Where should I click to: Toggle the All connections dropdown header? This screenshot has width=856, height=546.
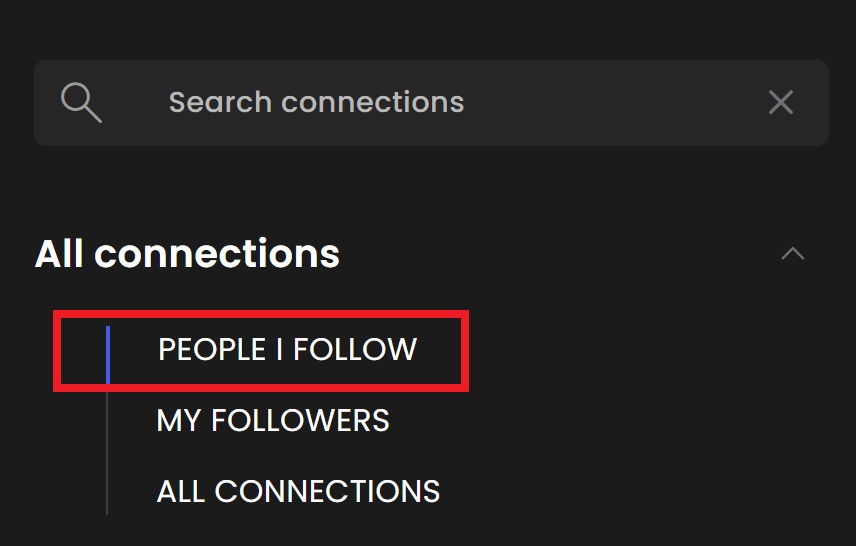(187, 254)
